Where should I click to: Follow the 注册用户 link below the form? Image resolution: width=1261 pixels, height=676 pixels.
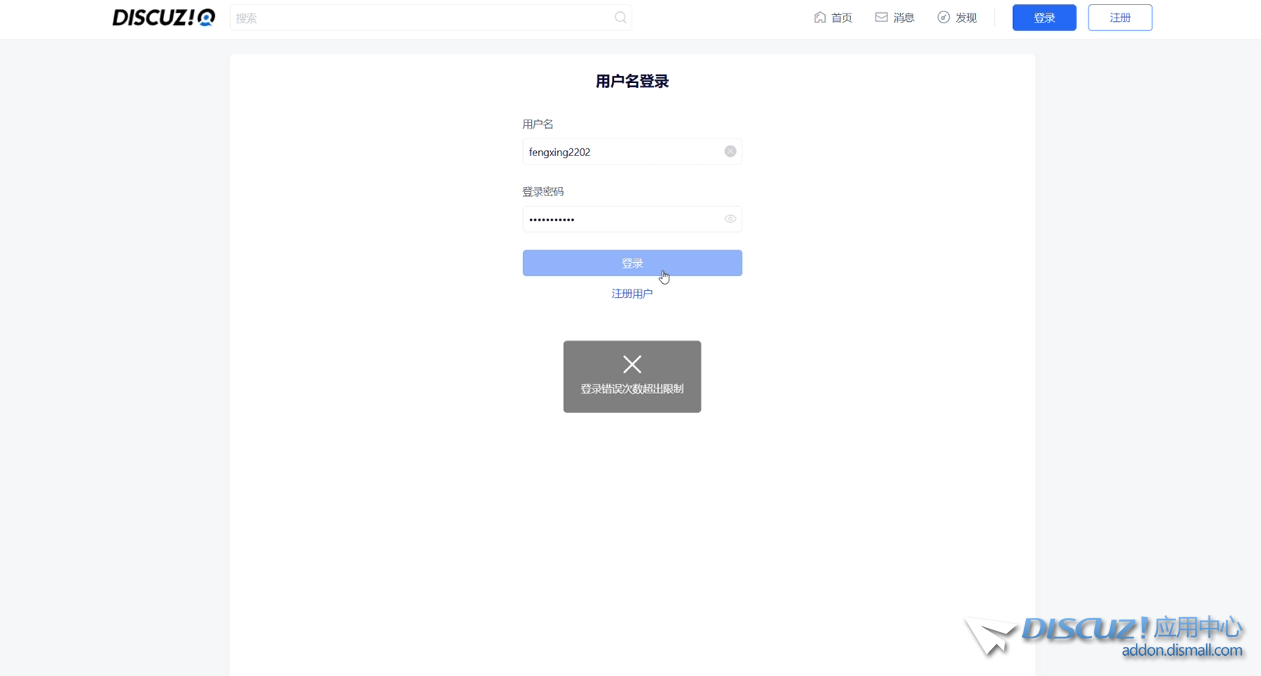632,294
